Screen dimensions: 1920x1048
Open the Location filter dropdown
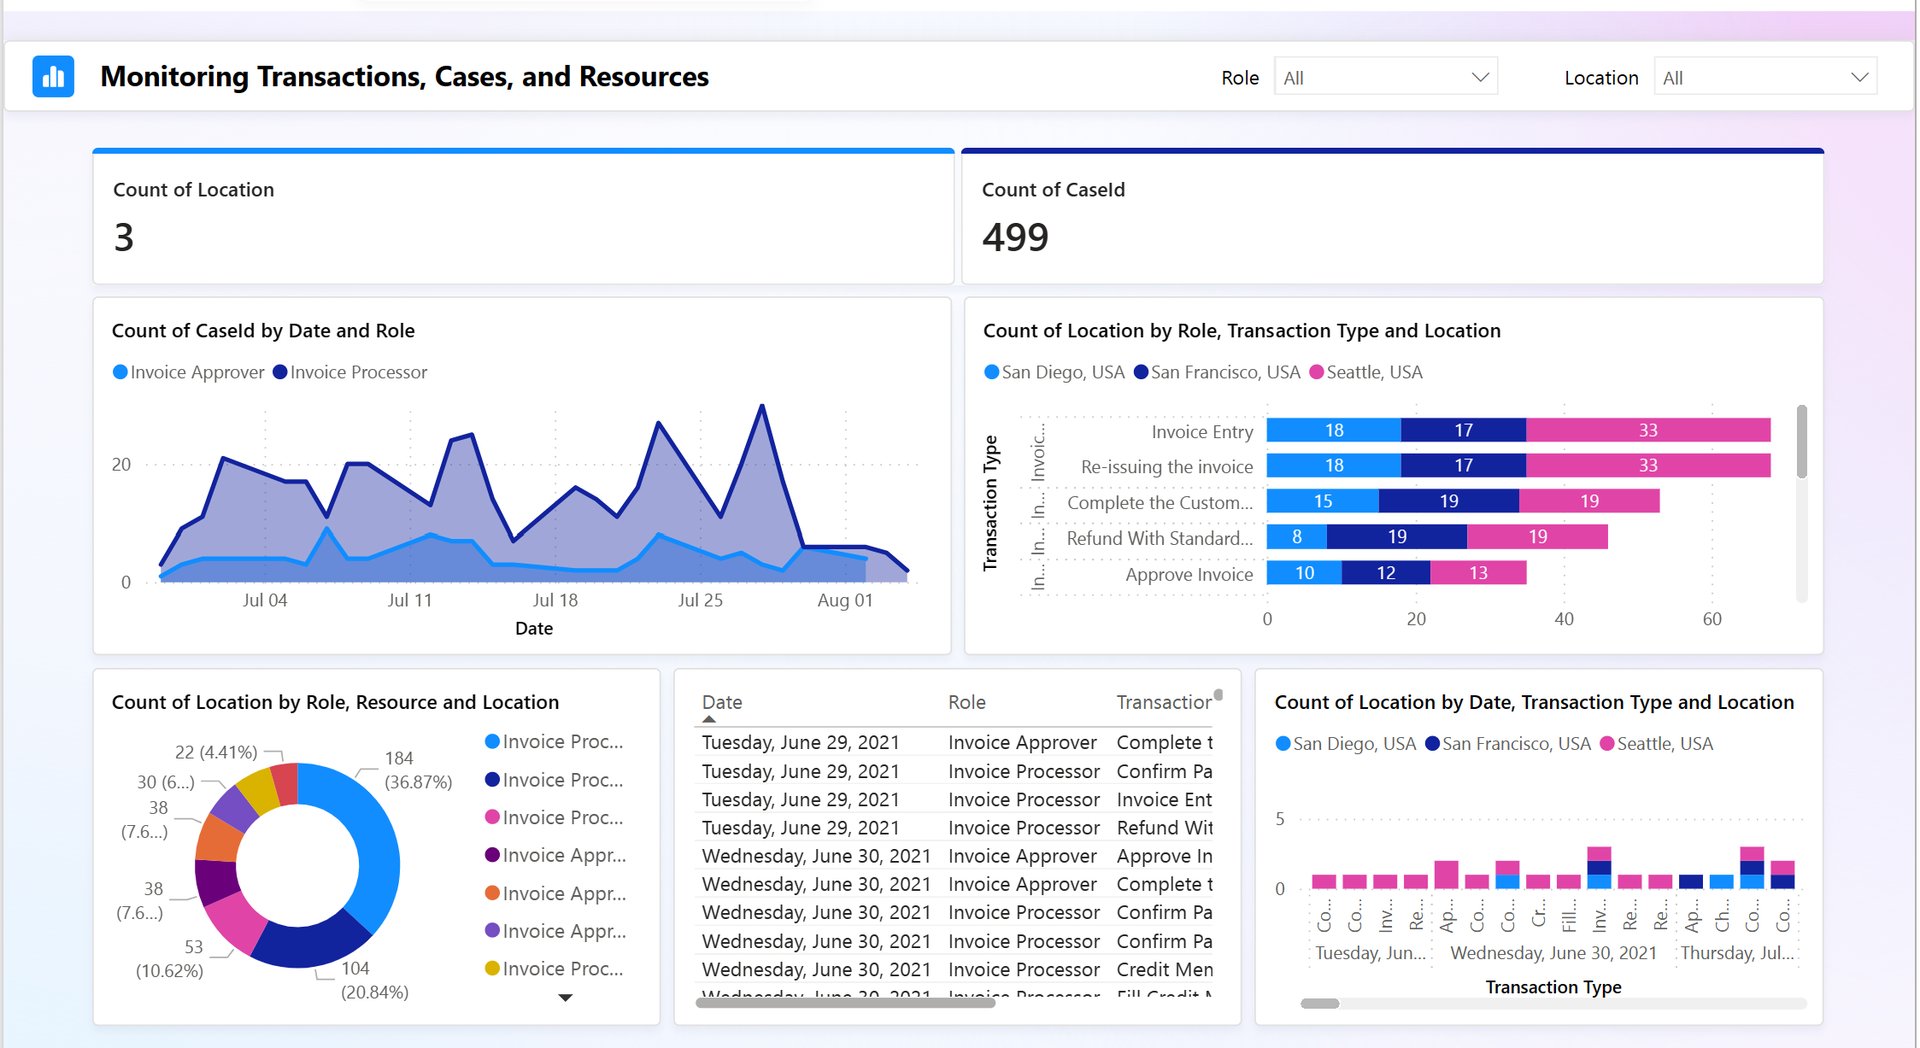[x=1765, y=77]
